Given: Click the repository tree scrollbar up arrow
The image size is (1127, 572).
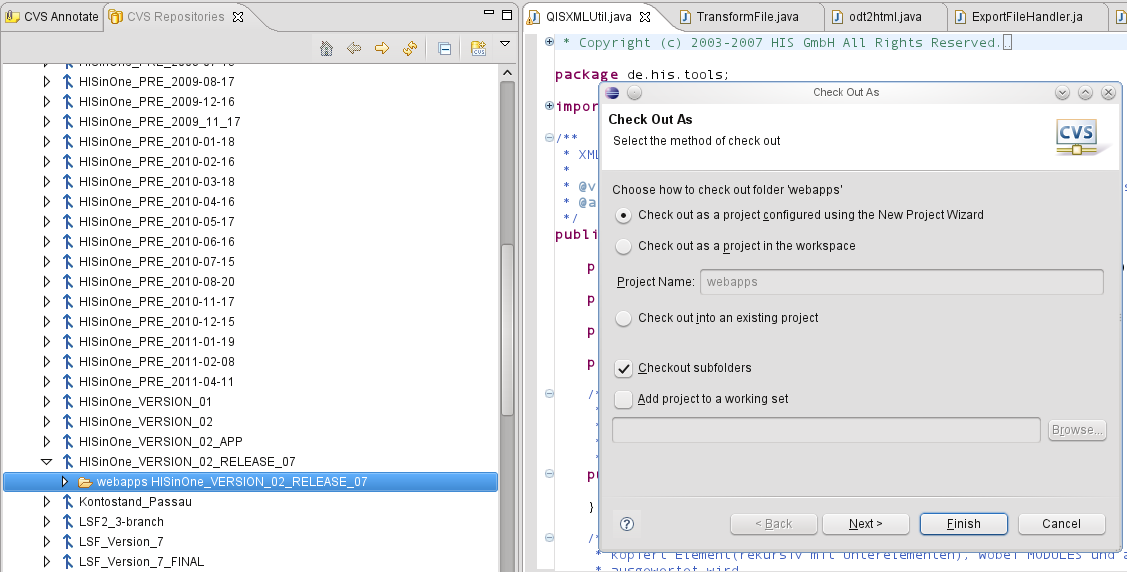Looking at the screenshot, I should pos(507,73).
